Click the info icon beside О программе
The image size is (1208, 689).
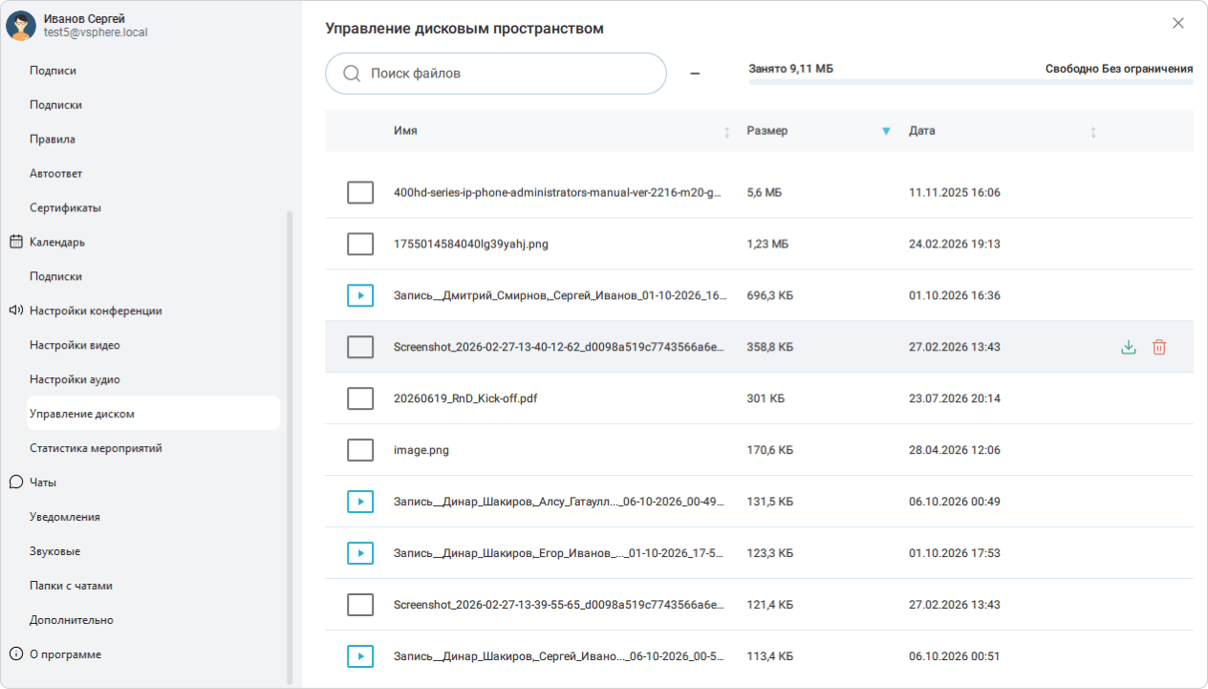tap(16, 654)
